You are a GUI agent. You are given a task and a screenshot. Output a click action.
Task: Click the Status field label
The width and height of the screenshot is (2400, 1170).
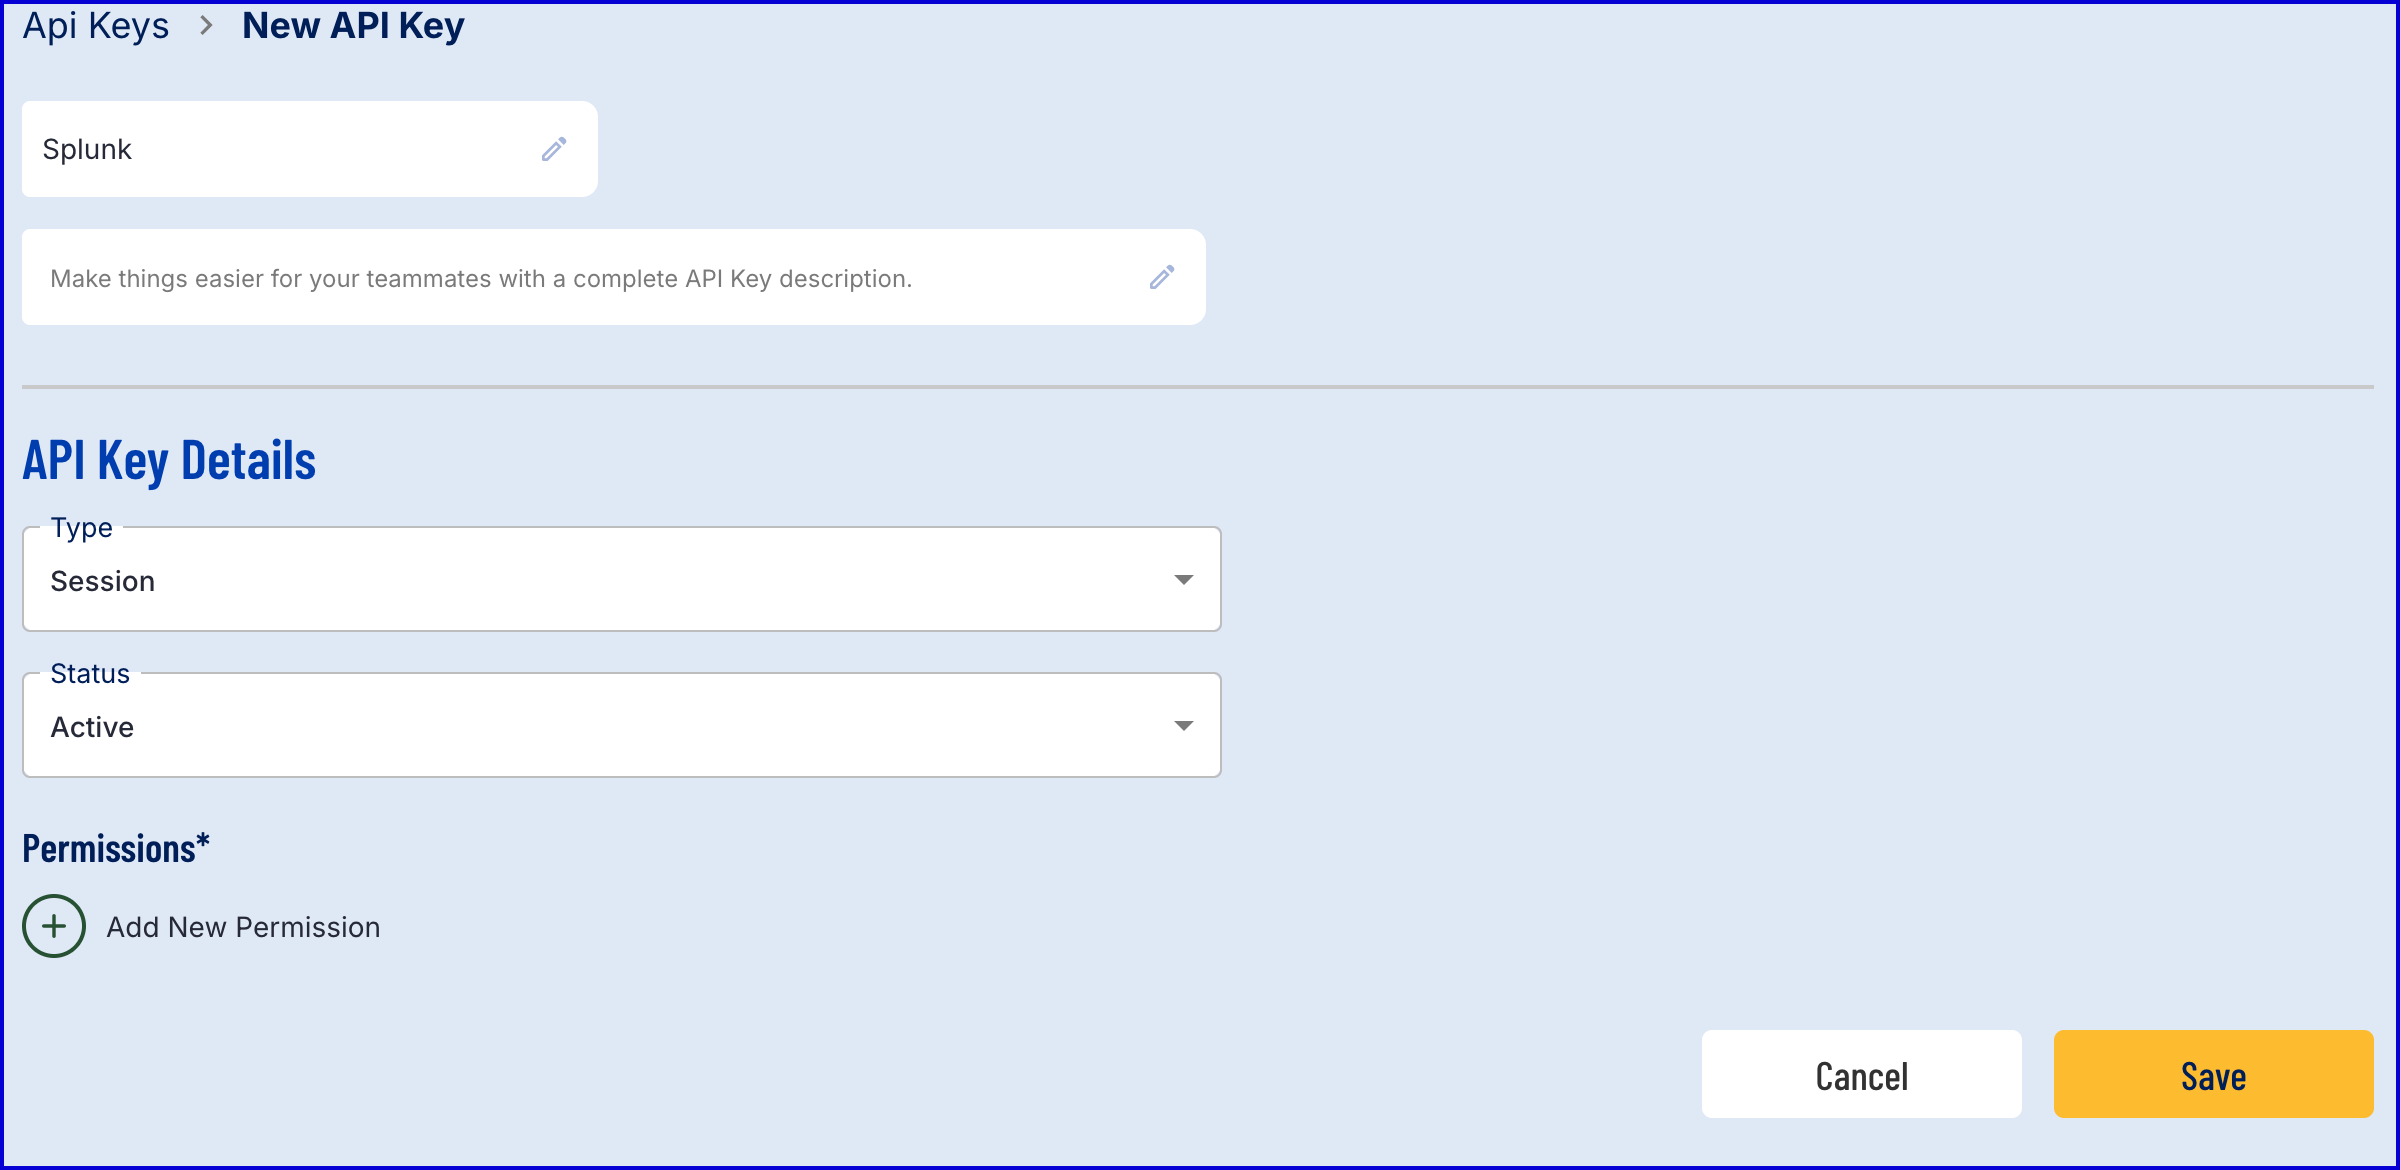click(x=90, y=673)
